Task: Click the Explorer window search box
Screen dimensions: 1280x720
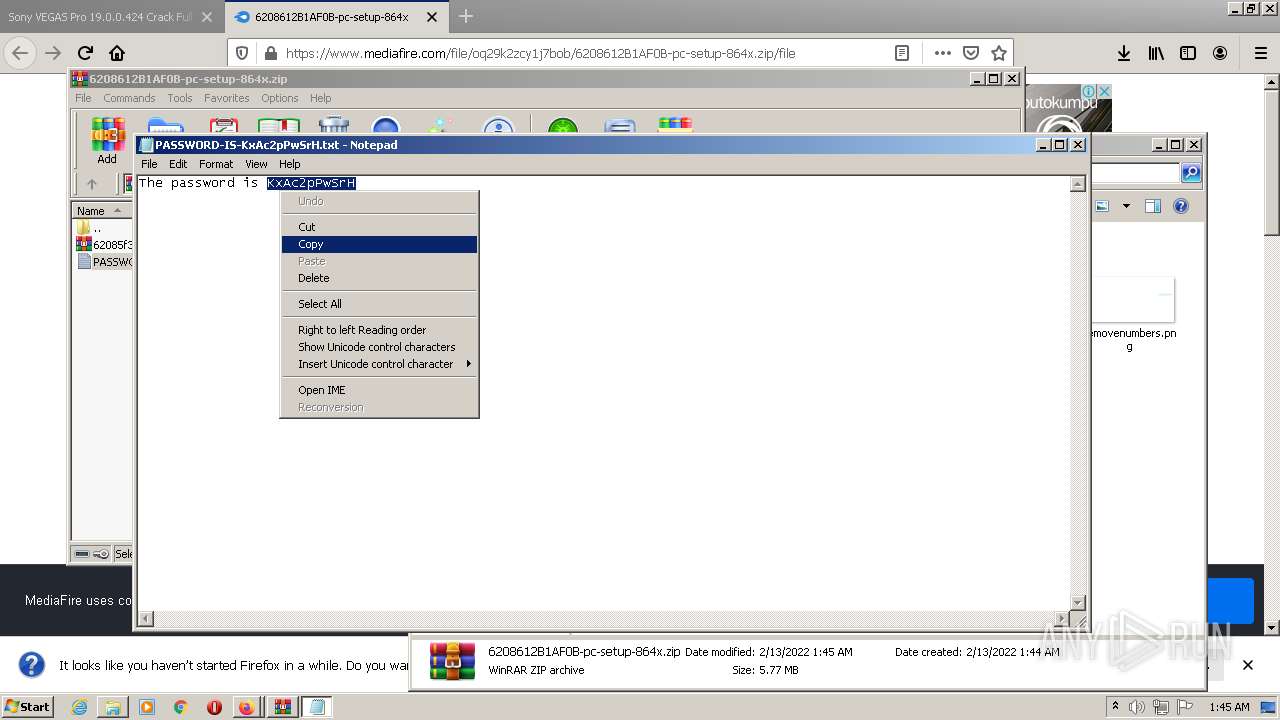Action: point(1135,173)
